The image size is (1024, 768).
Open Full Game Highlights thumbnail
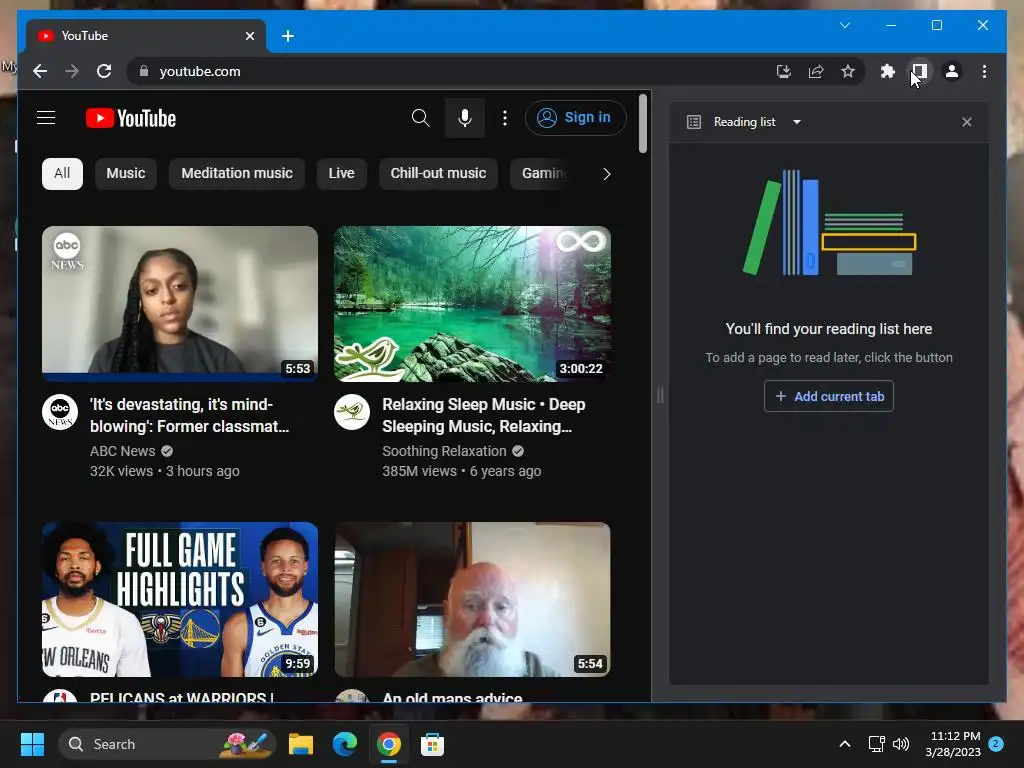[180, 599]
